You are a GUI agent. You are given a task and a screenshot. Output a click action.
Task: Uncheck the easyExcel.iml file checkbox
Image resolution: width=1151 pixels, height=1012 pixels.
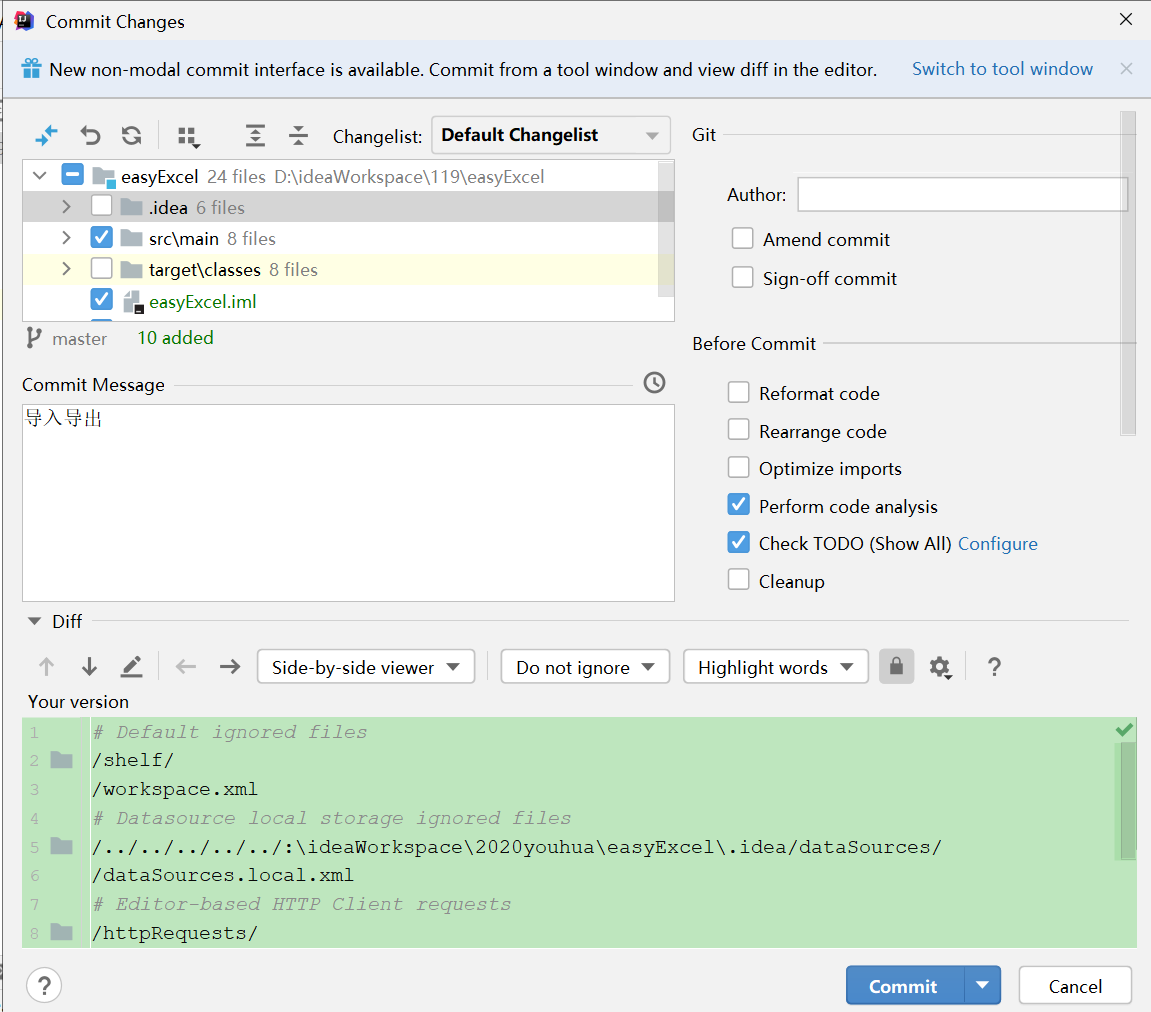click(101, 299)
